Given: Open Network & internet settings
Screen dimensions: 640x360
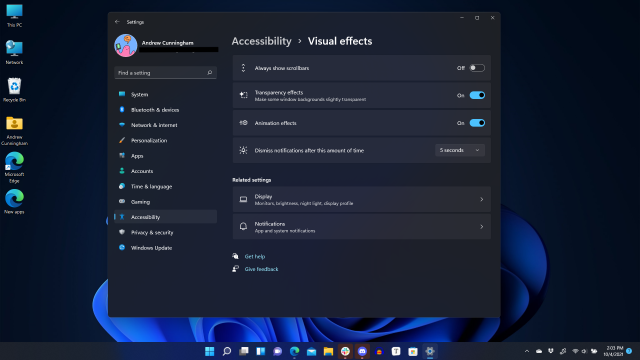Looking at the screenshot, I should [165, 125].
